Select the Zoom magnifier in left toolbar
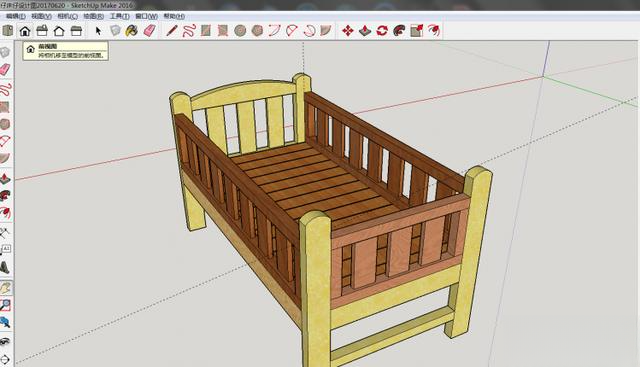640x367 pixels. (x=5, y=305)
